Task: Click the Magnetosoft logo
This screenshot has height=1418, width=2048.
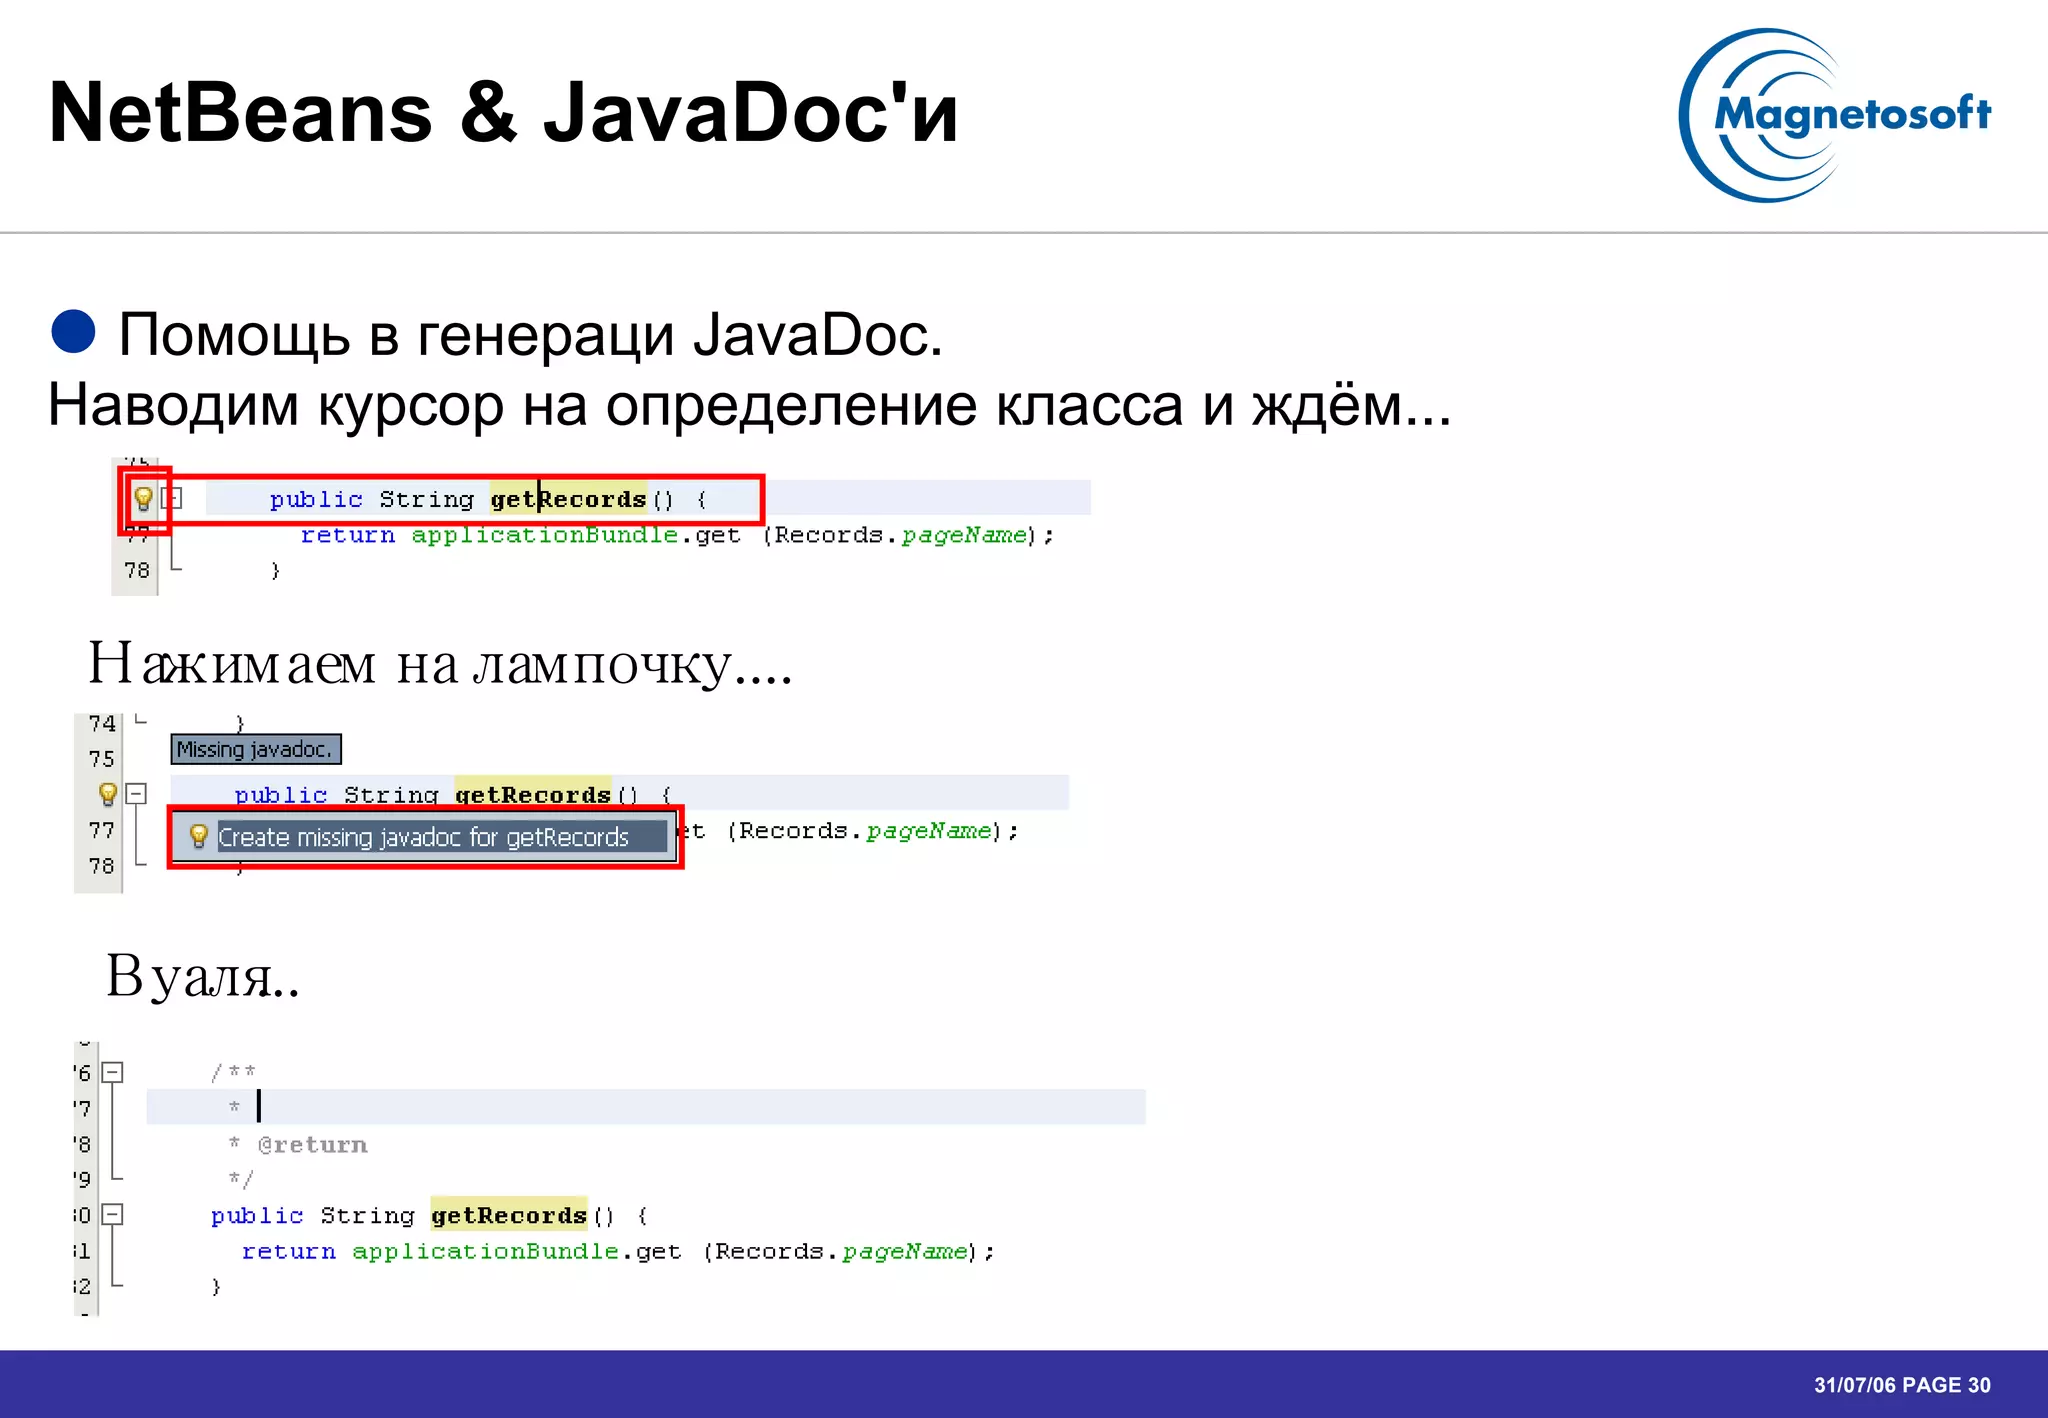Action: click(x=1833, y=115)
